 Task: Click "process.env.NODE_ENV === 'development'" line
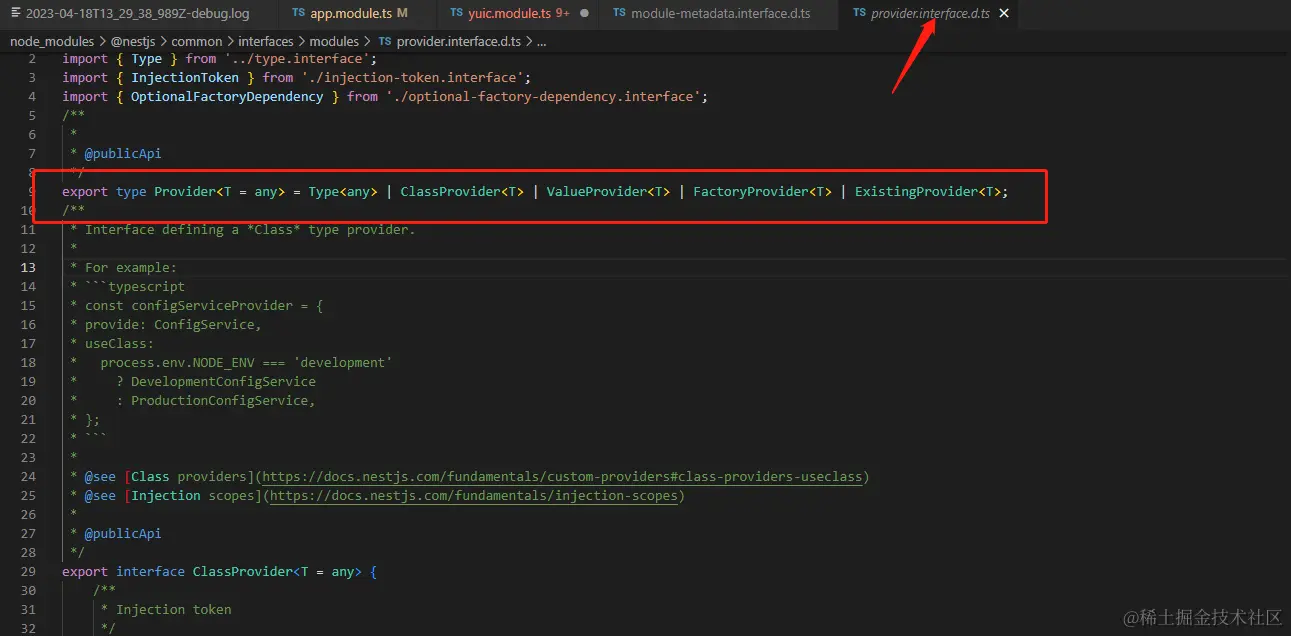coord(246,363)
